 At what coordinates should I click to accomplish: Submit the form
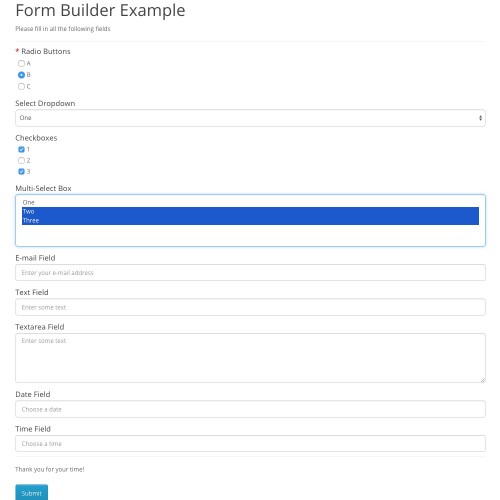click(32, 493)
